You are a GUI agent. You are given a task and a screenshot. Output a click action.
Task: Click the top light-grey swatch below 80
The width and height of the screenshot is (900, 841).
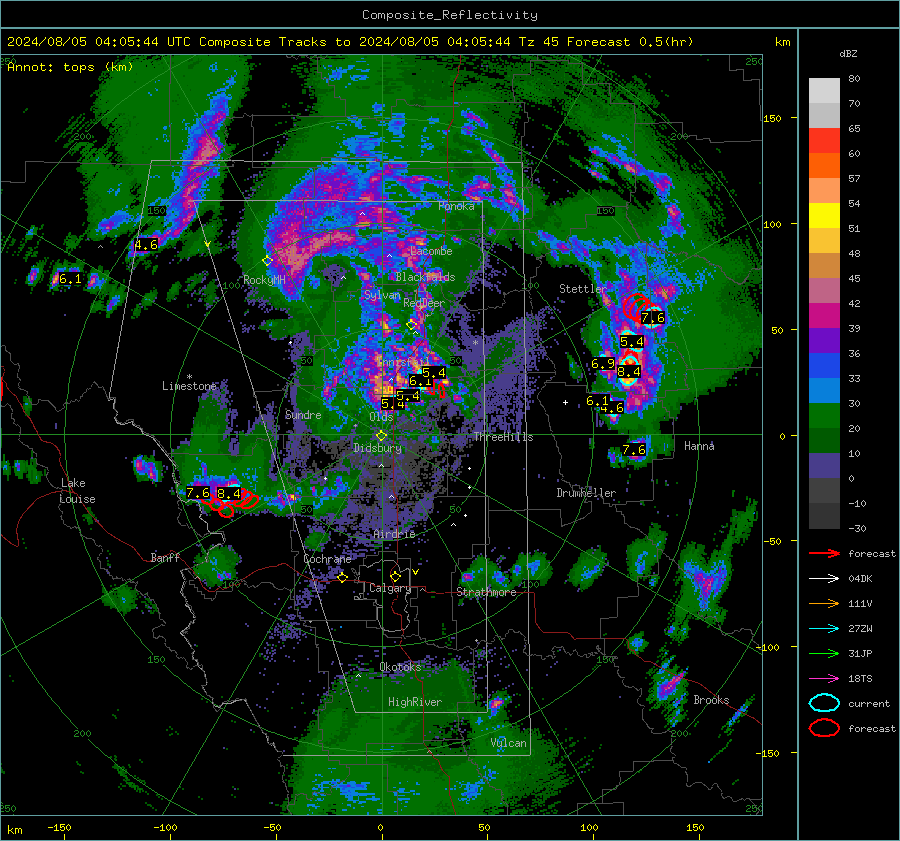pyautogui.click(x=824, y=91)
